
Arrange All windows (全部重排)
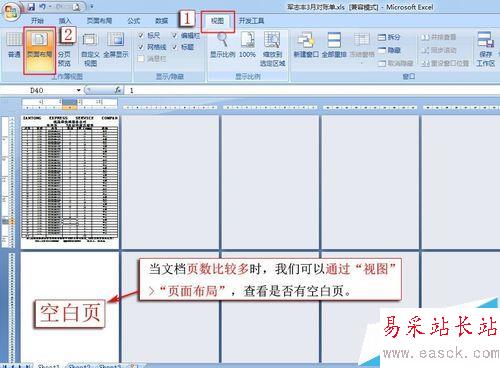click(x=334, y=45)
